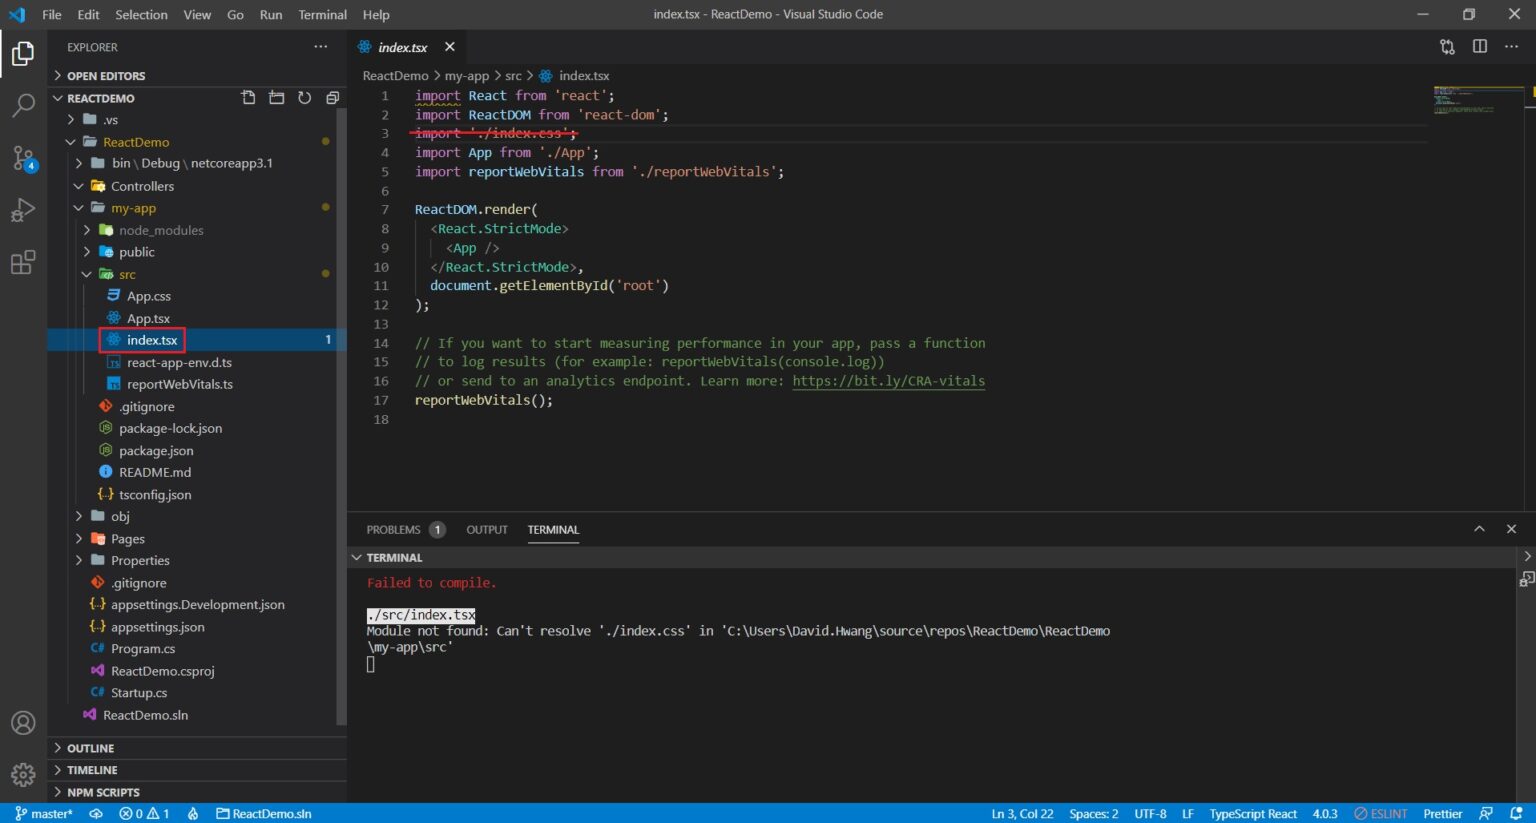
Task: Expand the node_modules folder
Action: 160,230
